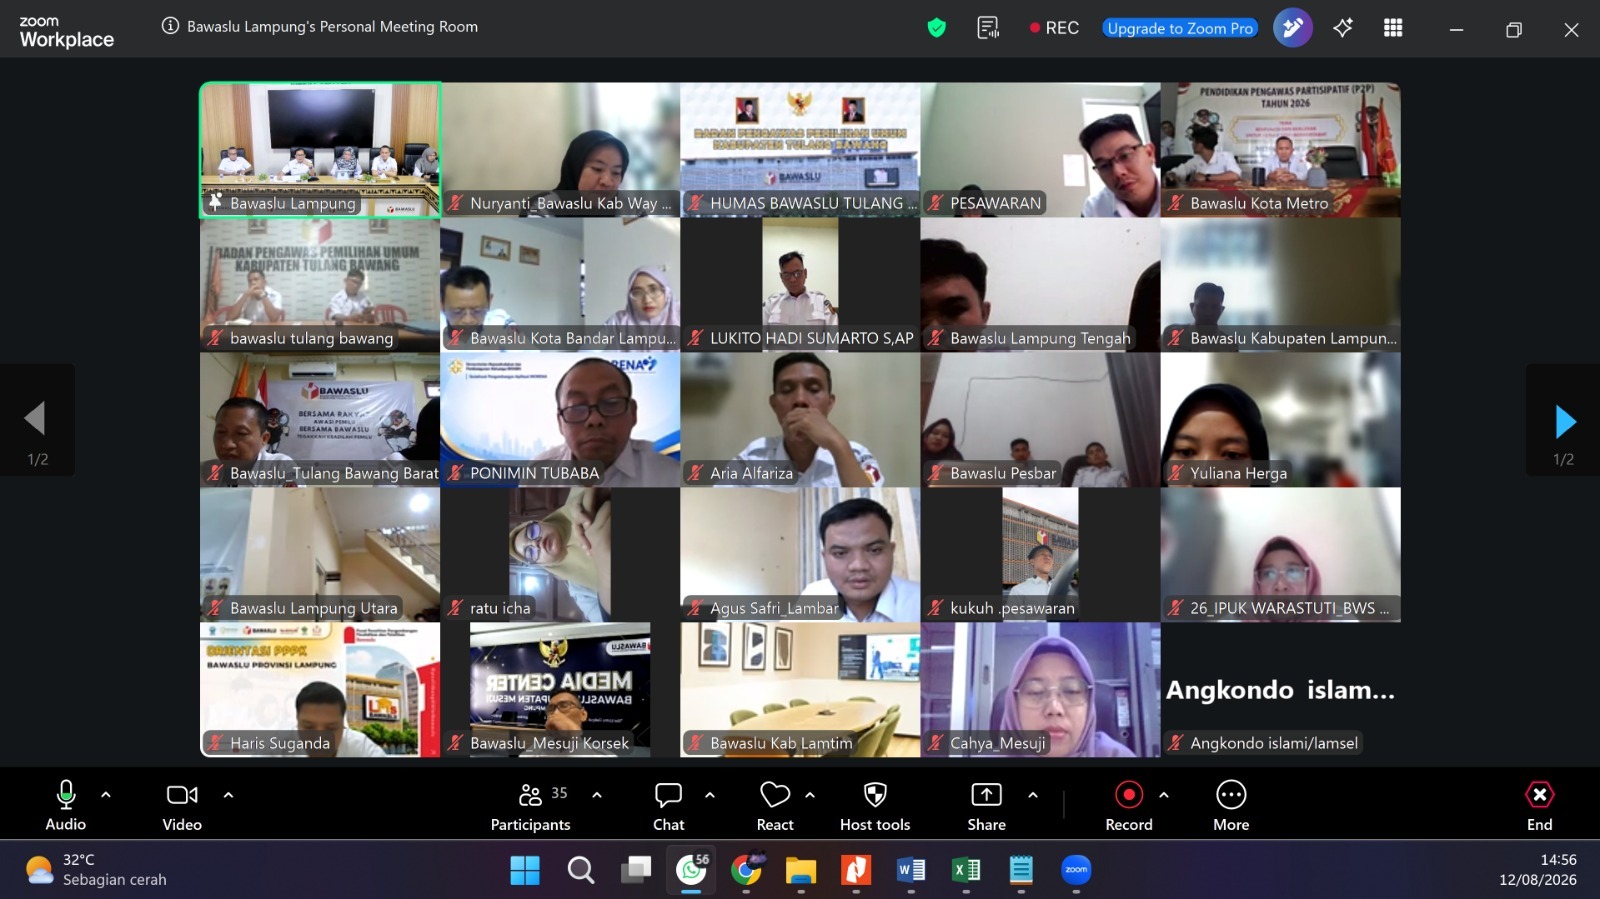Expand the Audio options arrow
The image size is (1600, 899).
tap(106, 795)
